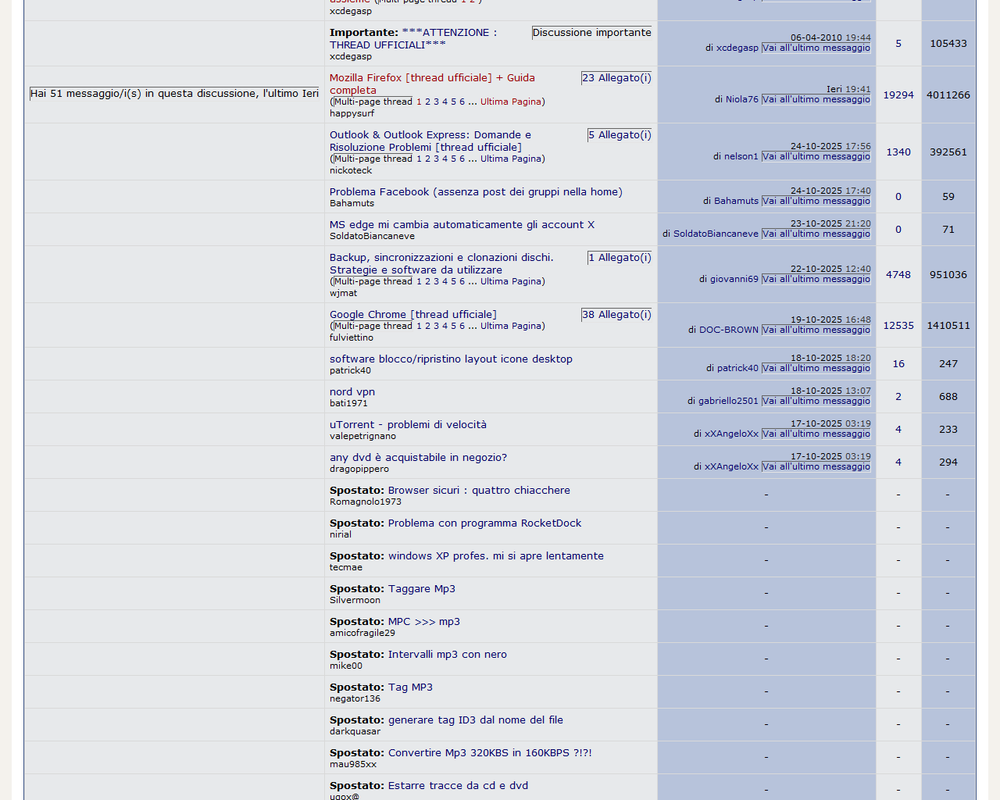
Task: Show who posted: 19294 replies in Firefox thread
Action: coord(898,95)
